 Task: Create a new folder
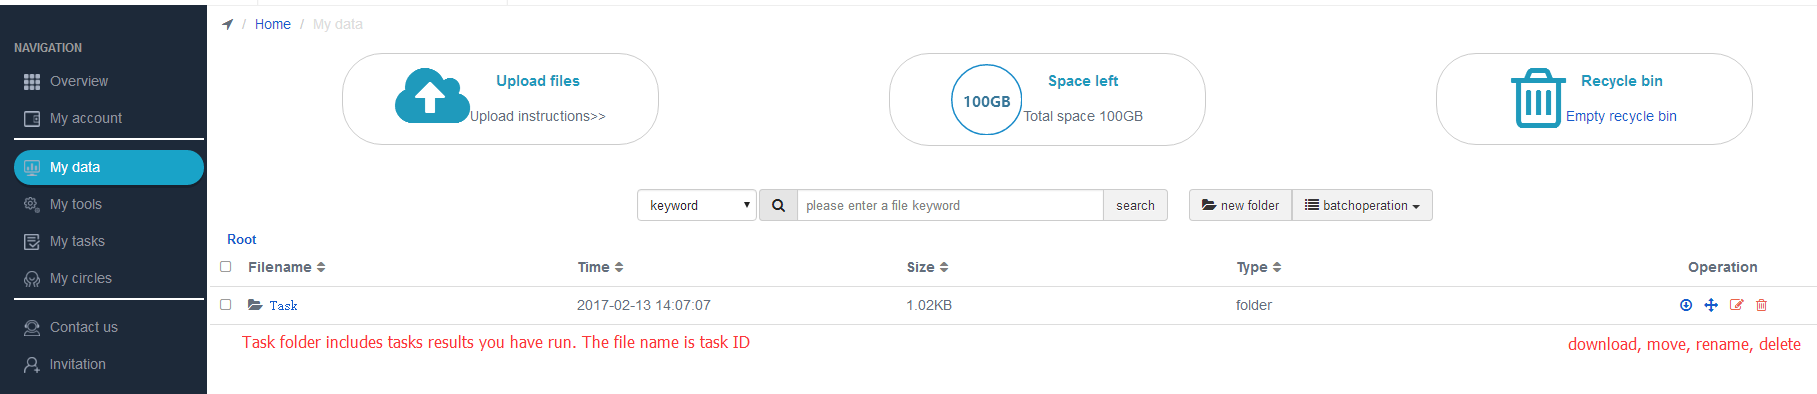(x=1240, y=205)
